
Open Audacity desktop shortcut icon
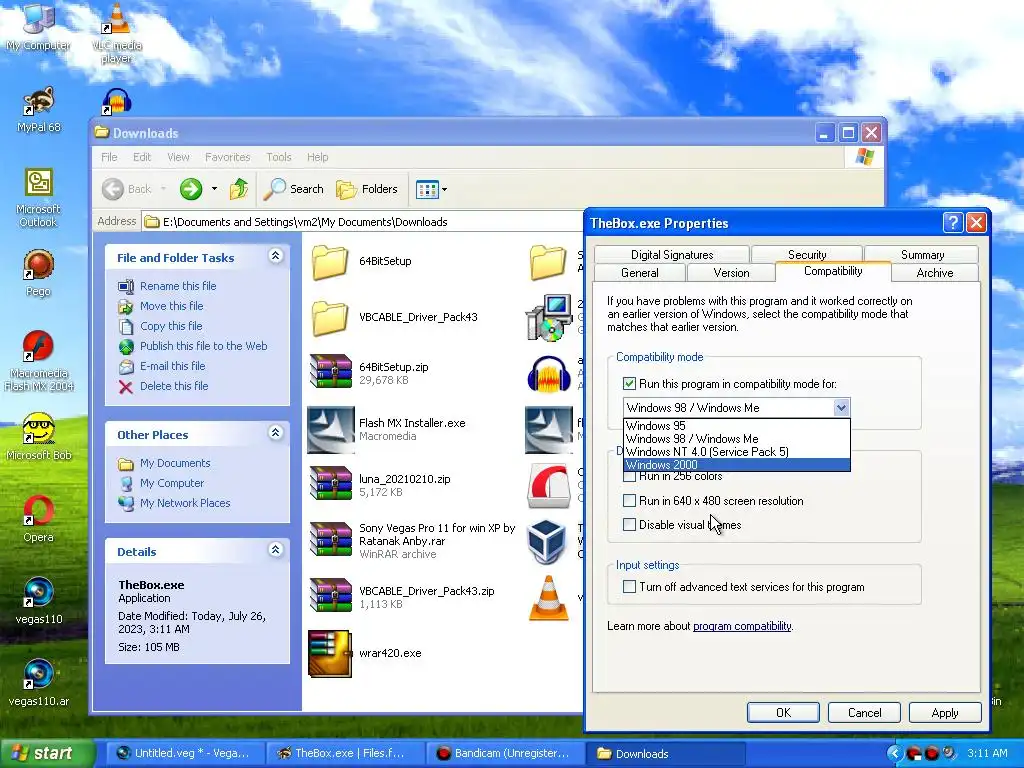point(117,102)
